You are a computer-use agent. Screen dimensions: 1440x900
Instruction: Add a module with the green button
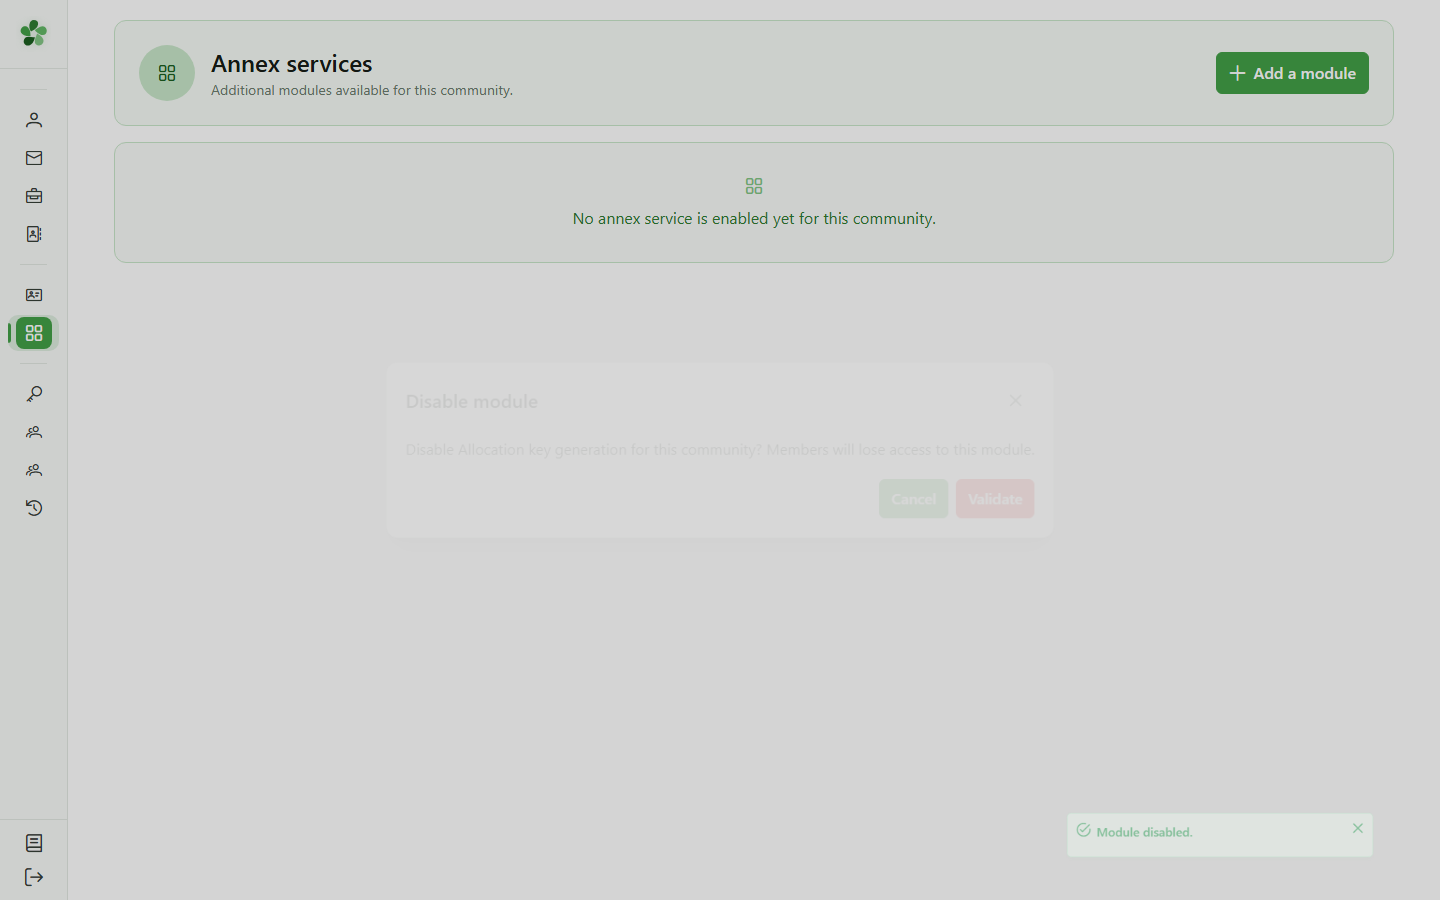pos(1292,73)
